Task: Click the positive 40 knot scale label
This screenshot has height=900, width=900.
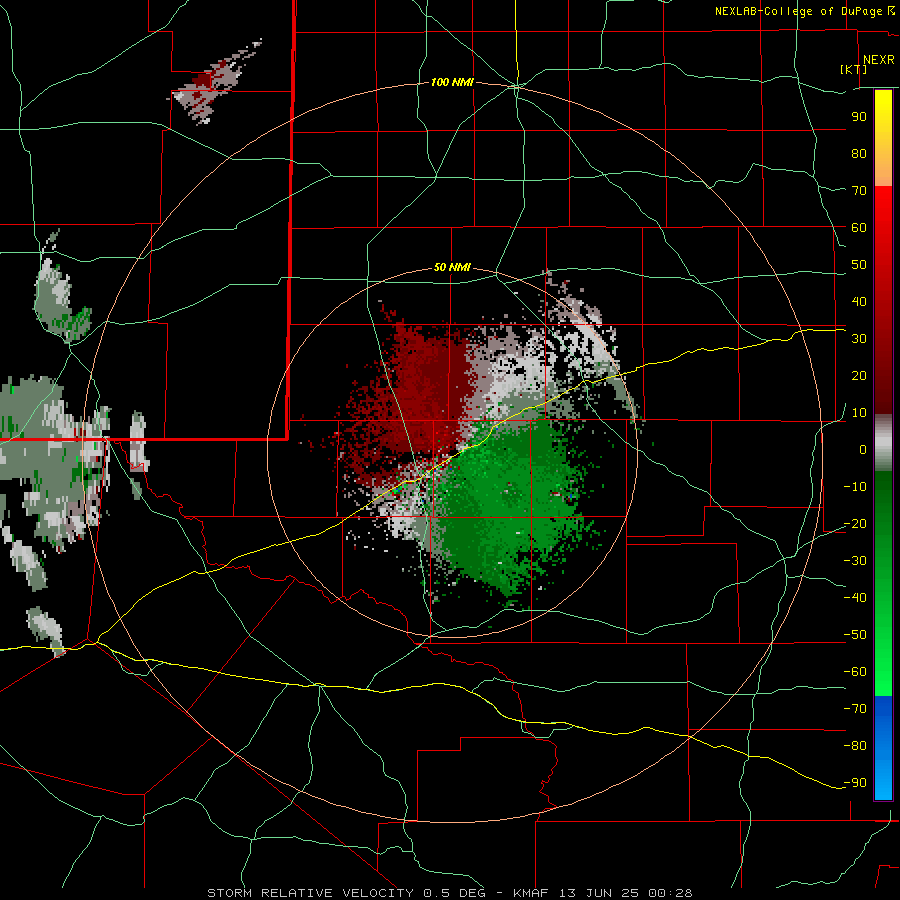Action: pos(859,302)
